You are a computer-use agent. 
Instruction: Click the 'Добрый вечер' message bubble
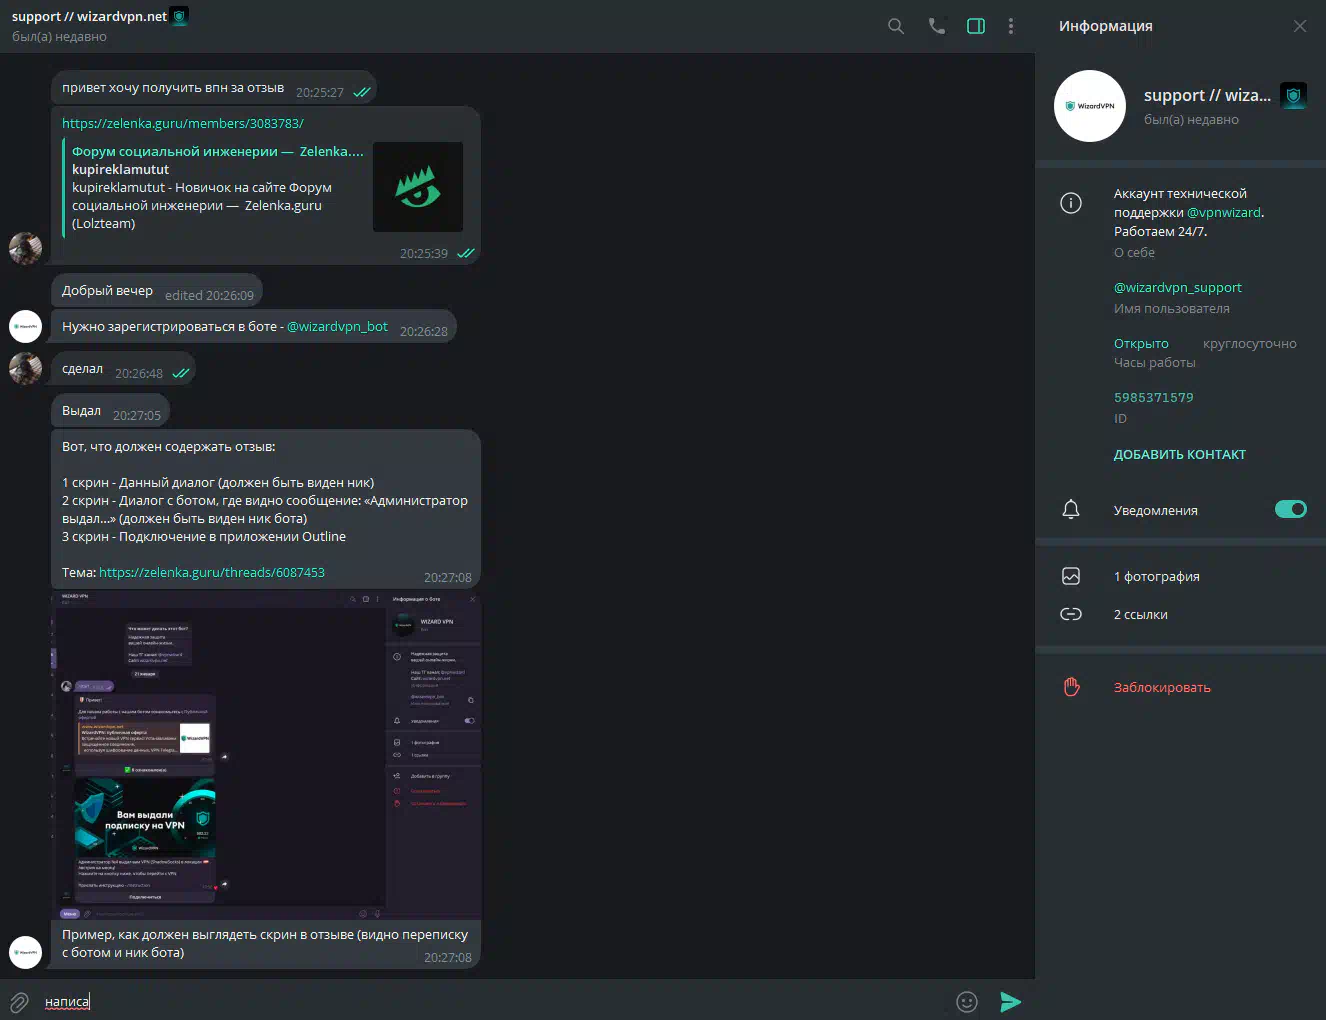pos(157,291)
